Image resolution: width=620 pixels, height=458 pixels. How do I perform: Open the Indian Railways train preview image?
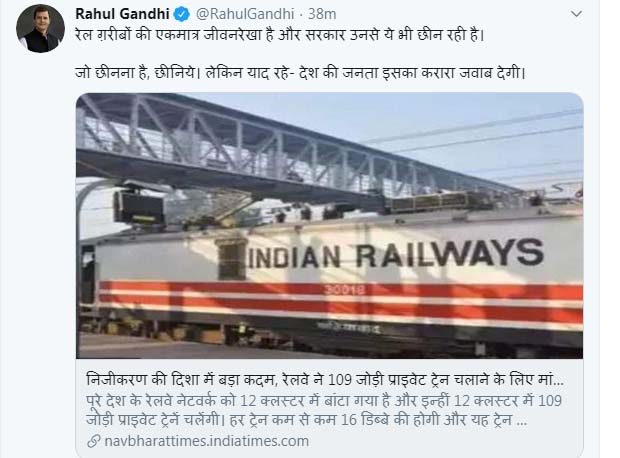point(329,226)
